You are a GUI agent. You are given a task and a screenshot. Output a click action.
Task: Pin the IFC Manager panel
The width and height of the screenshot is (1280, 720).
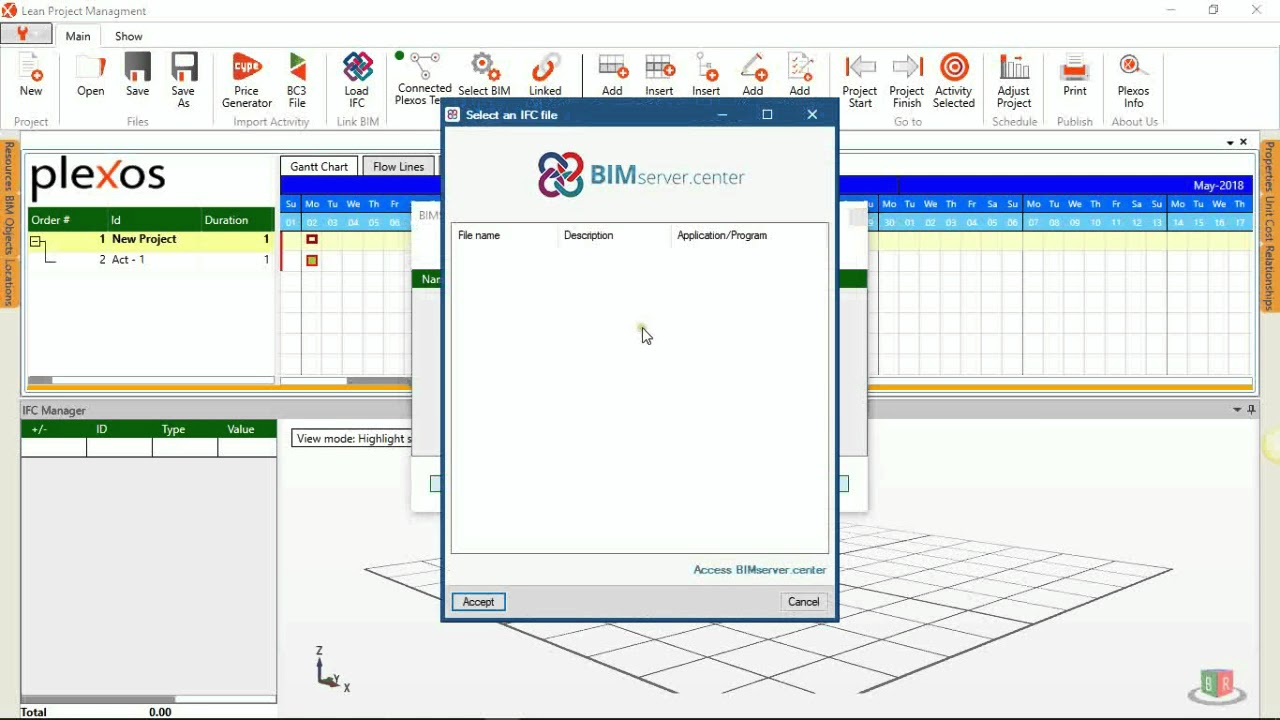pyautogui.click(x=1251, y=410)
